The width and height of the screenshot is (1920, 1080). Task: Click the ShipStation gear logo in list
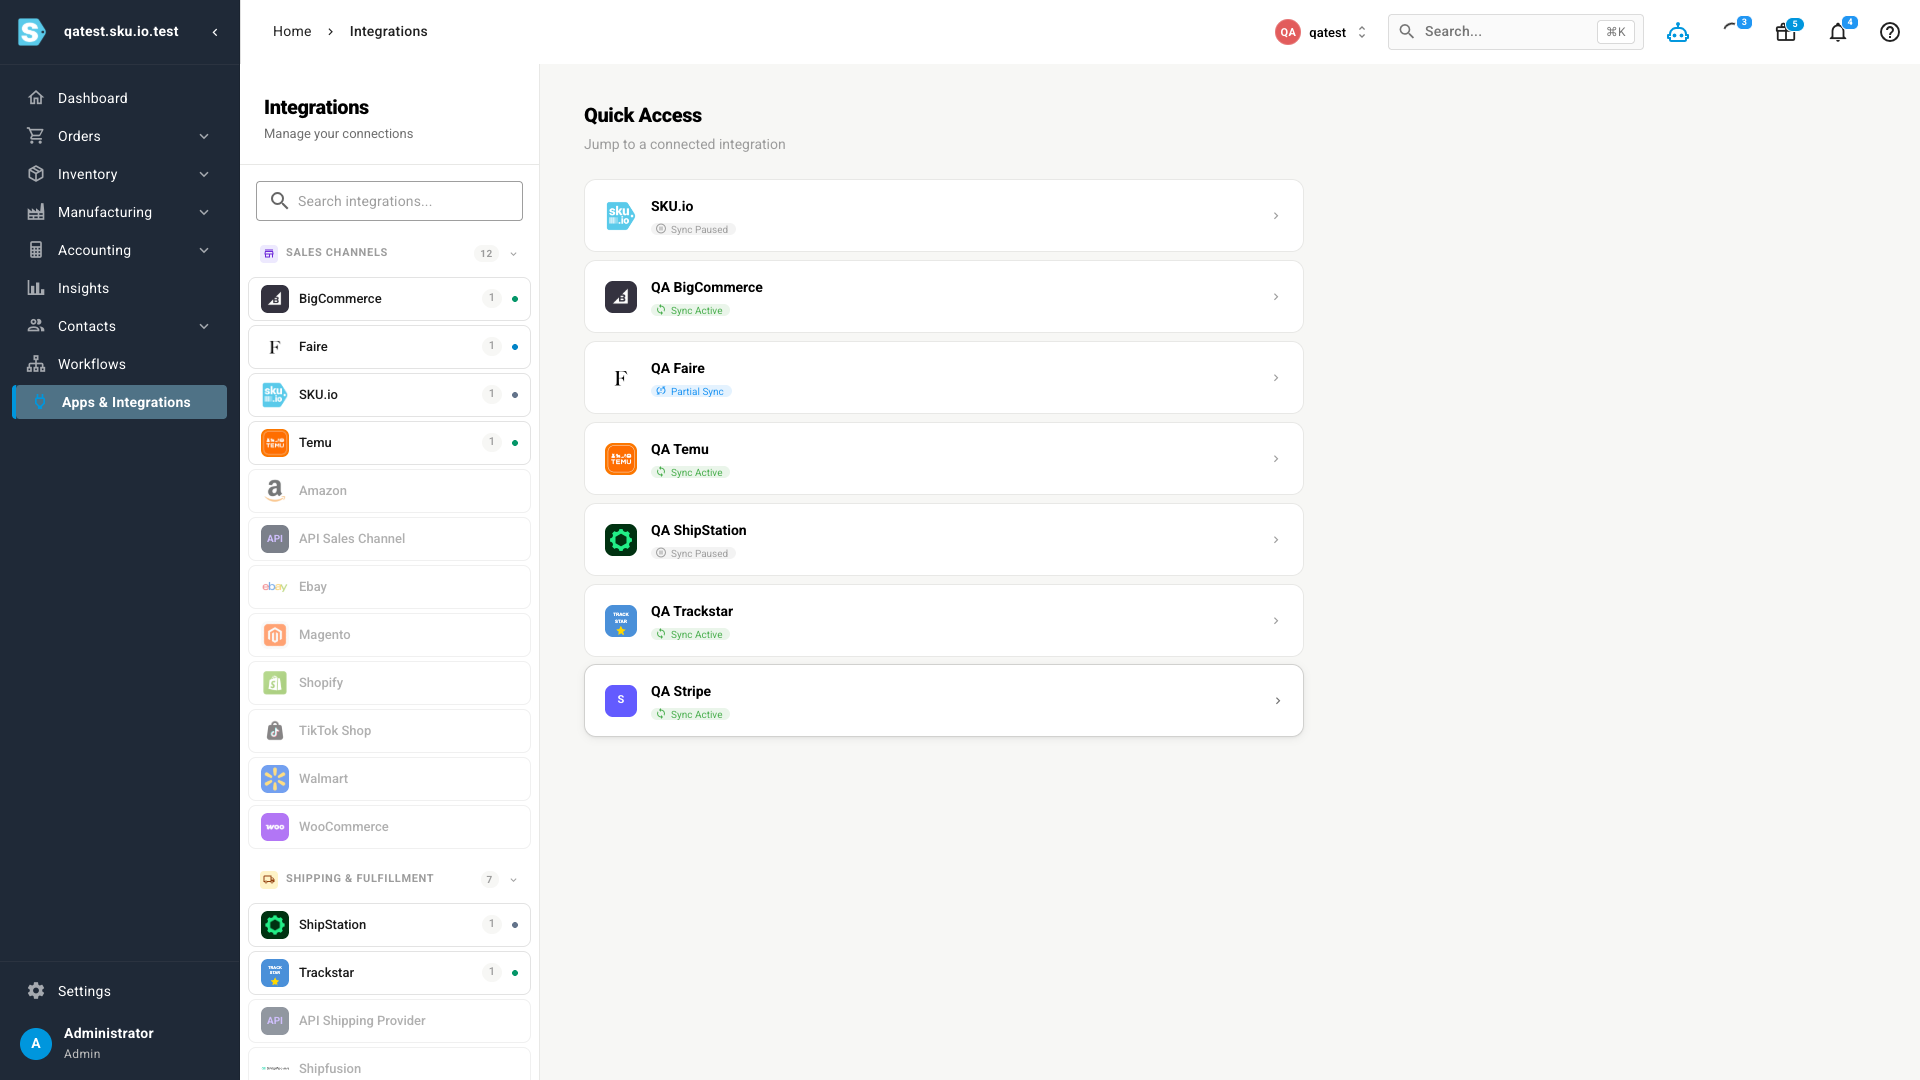coord(275,925)
